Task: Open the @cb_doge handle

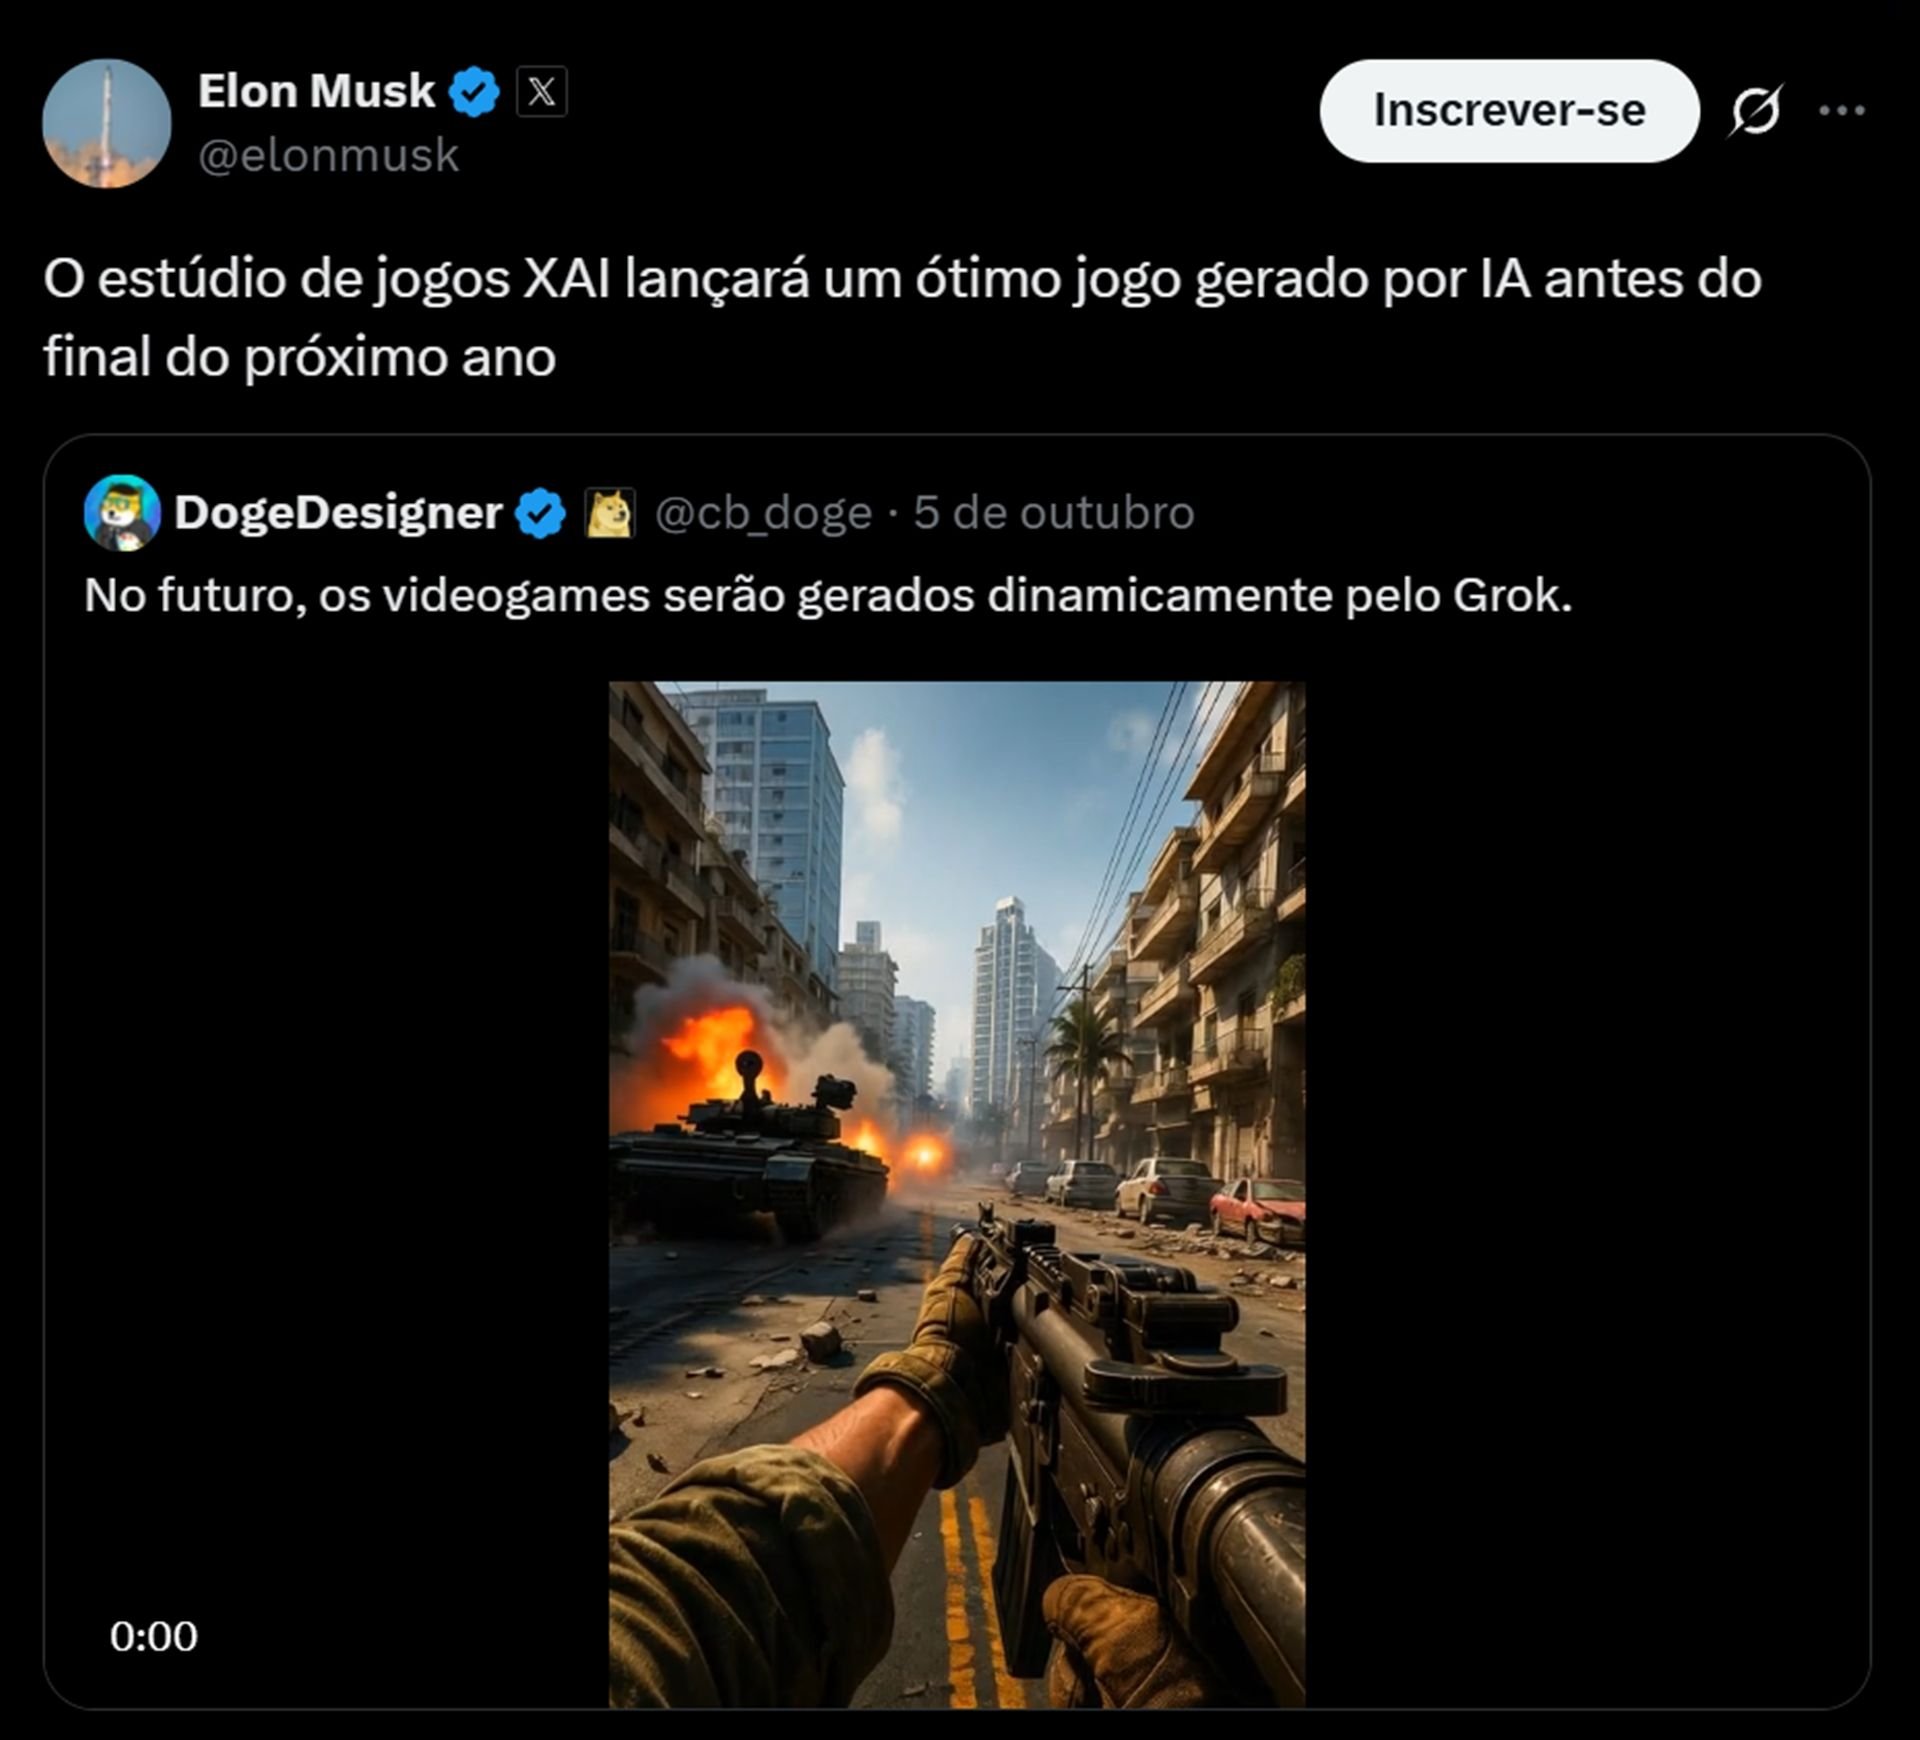Action: coord(763,513)
